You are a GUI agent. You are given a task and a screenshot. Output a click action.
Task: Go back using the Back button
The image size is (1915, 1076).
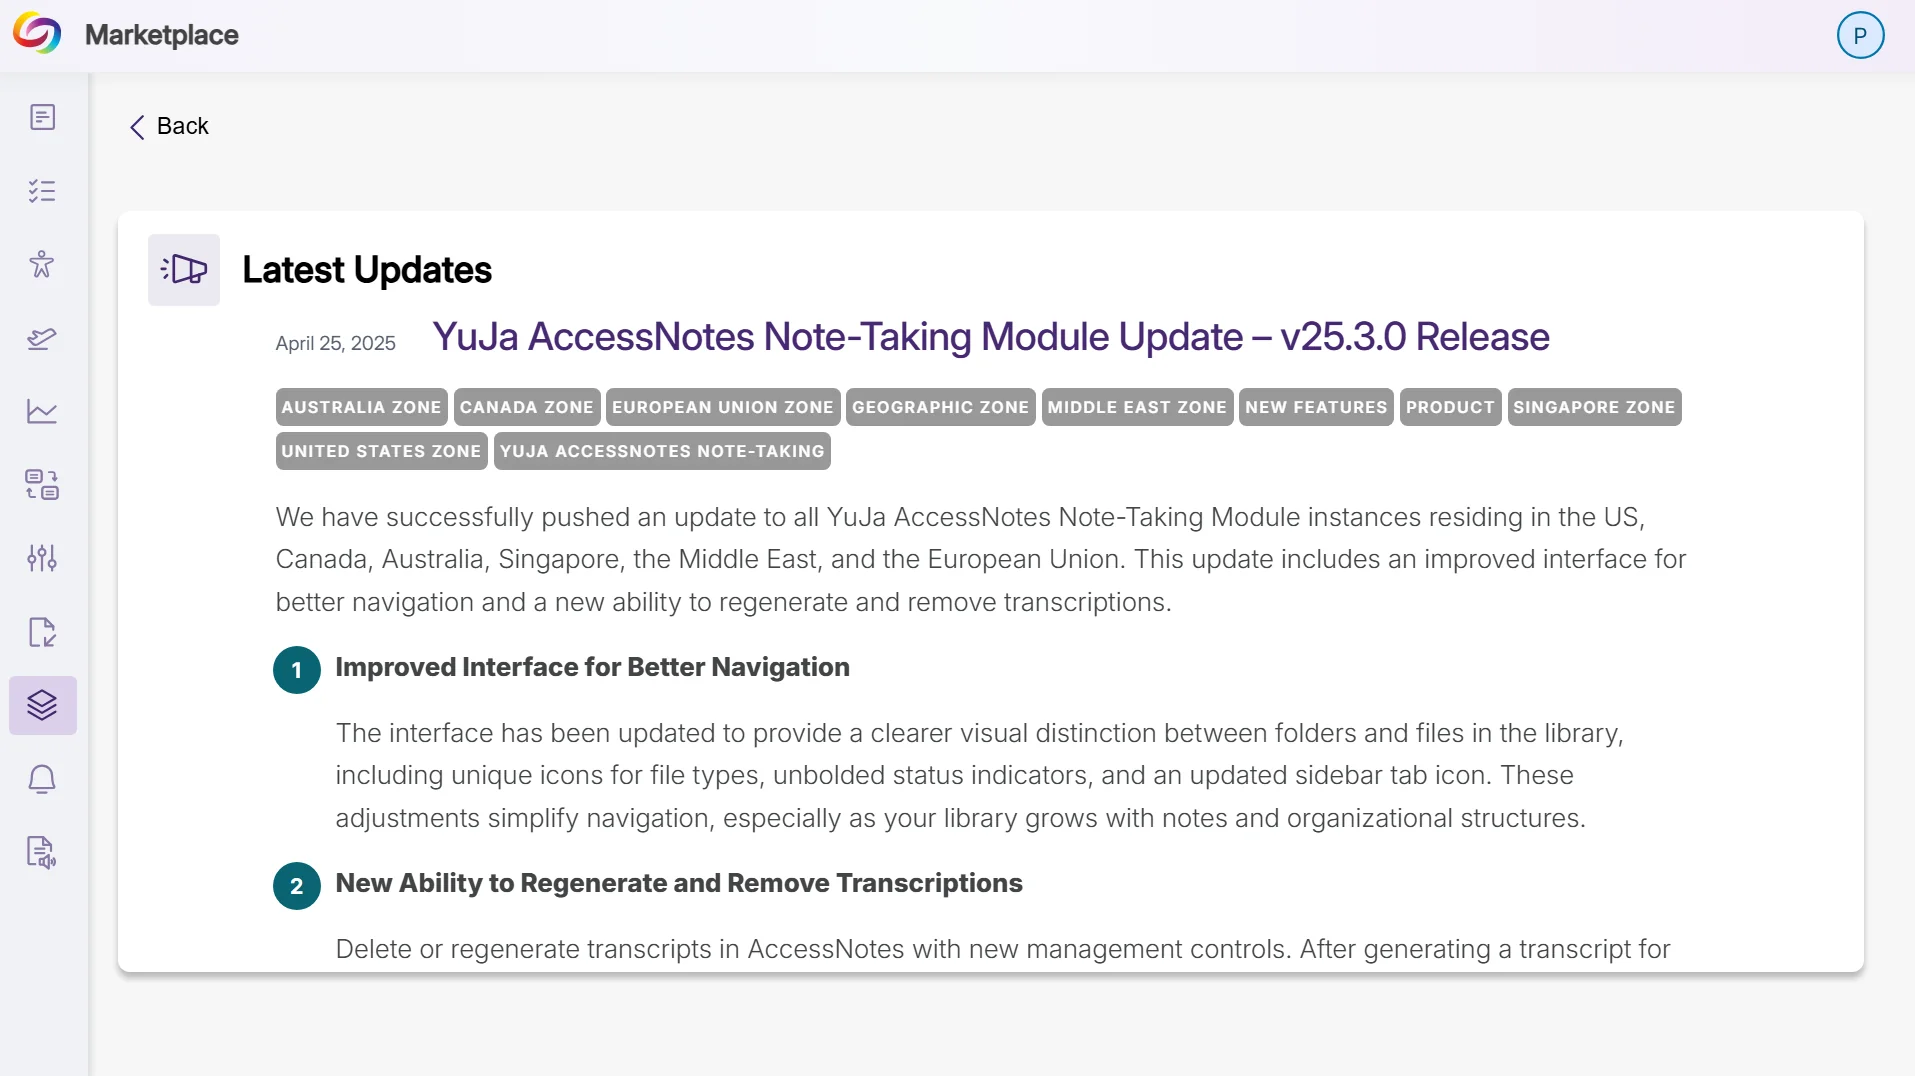[x=169, y=126]
